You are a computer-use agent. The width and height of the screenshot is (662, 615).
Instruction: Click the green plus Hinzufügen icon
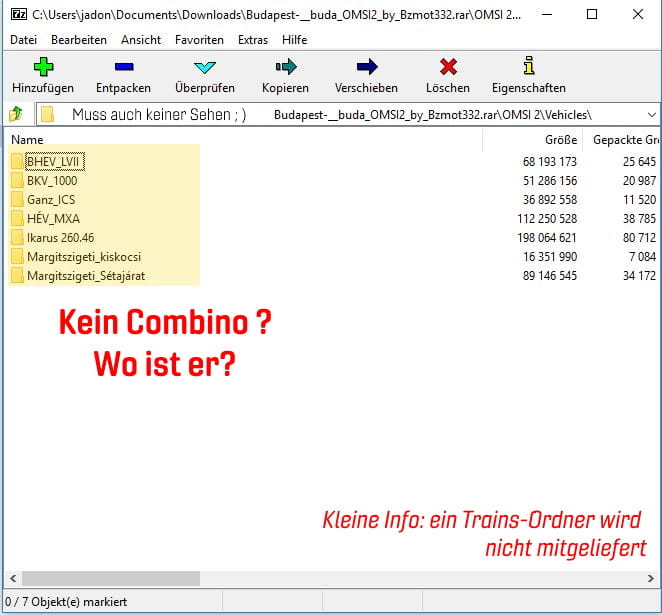pos(43,68)
